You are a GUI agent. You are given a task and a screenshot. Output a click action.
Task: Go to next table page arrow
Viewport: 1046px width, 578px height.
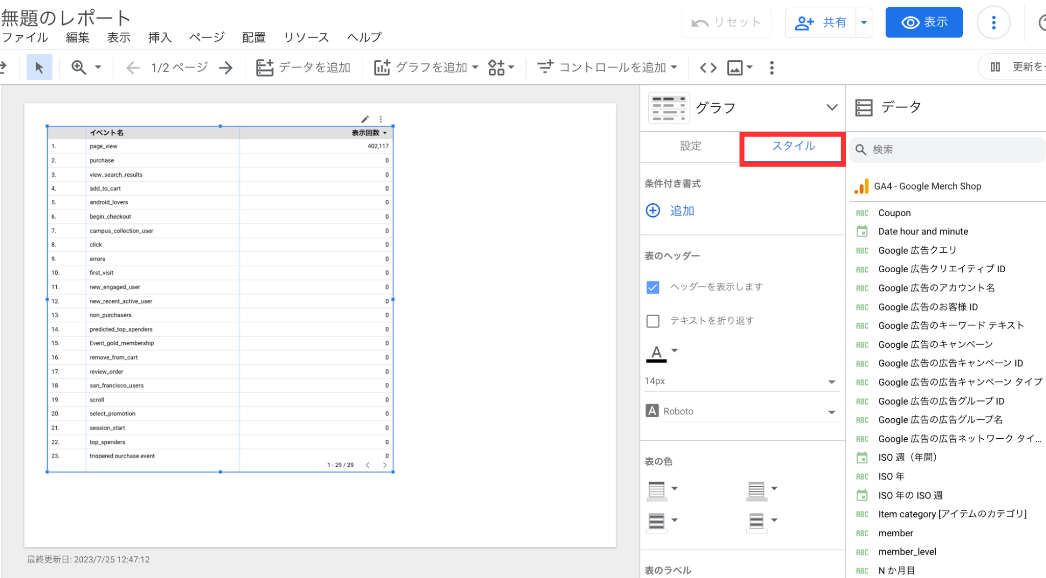coord(384,465)
